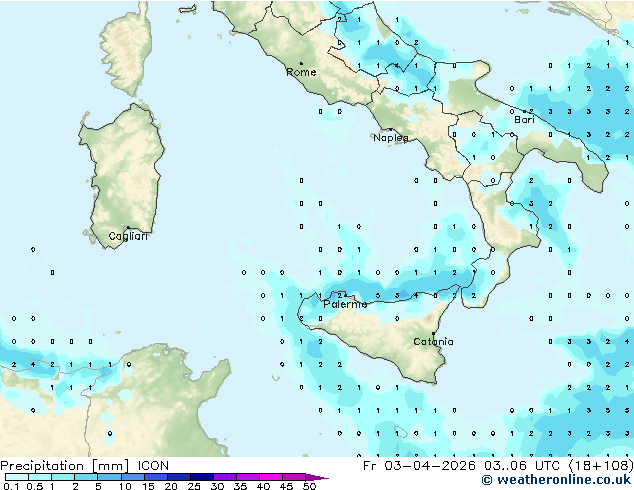Click the '03..06 UTC' time text
Screen dimensions: 634x490
pos(522,466)
